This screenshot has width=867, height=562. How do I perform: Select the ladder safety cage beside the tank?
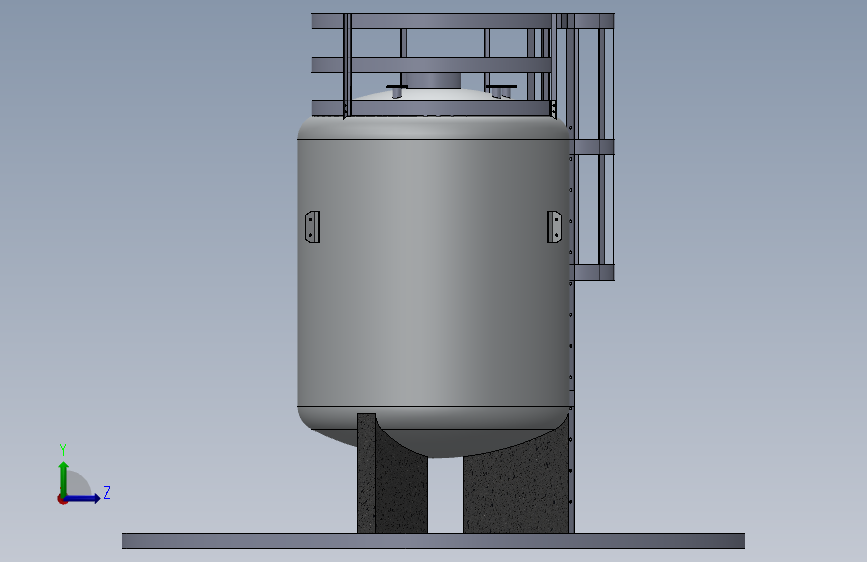(594, 147)
